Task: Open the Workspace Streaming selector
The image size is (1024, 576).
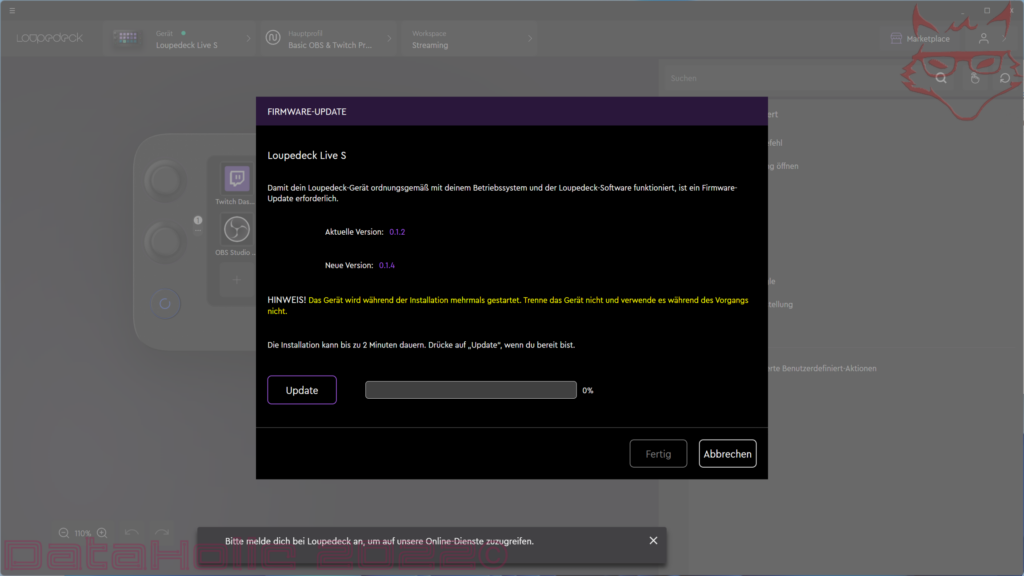Action: [470, 39]
